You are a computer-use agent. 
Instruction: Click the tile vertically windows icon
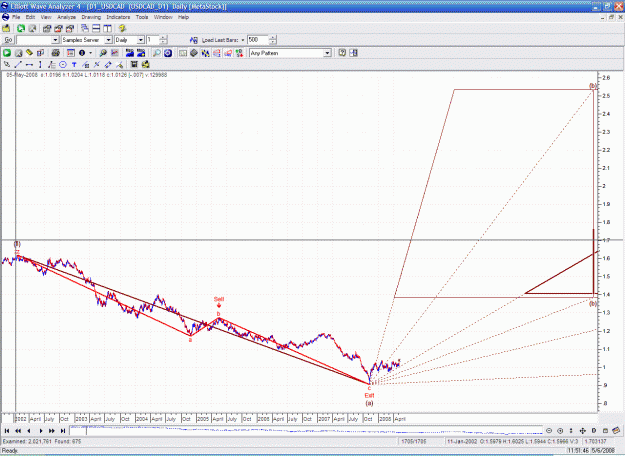click(x=108, y=28)
